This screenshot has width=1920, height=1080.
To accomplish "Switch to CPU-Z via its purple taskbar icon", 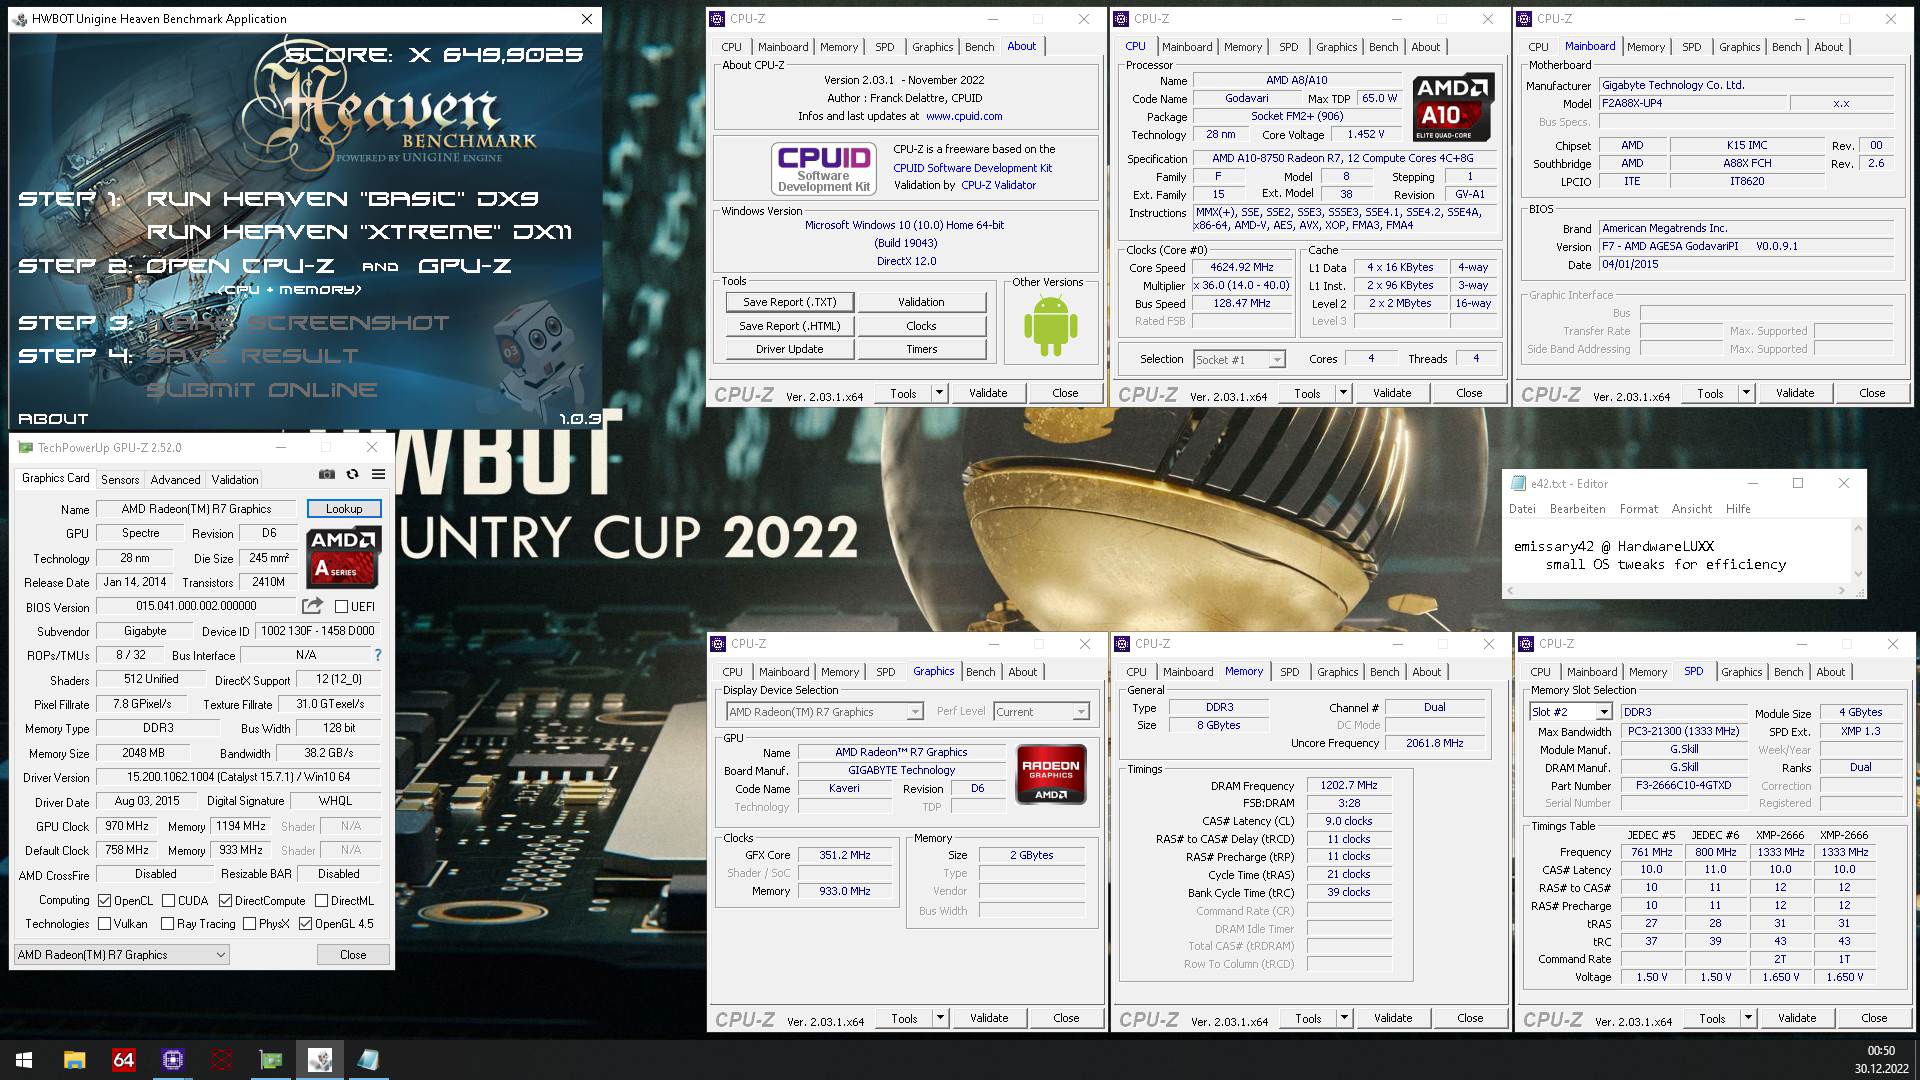I will click(x=172, y=1060).
